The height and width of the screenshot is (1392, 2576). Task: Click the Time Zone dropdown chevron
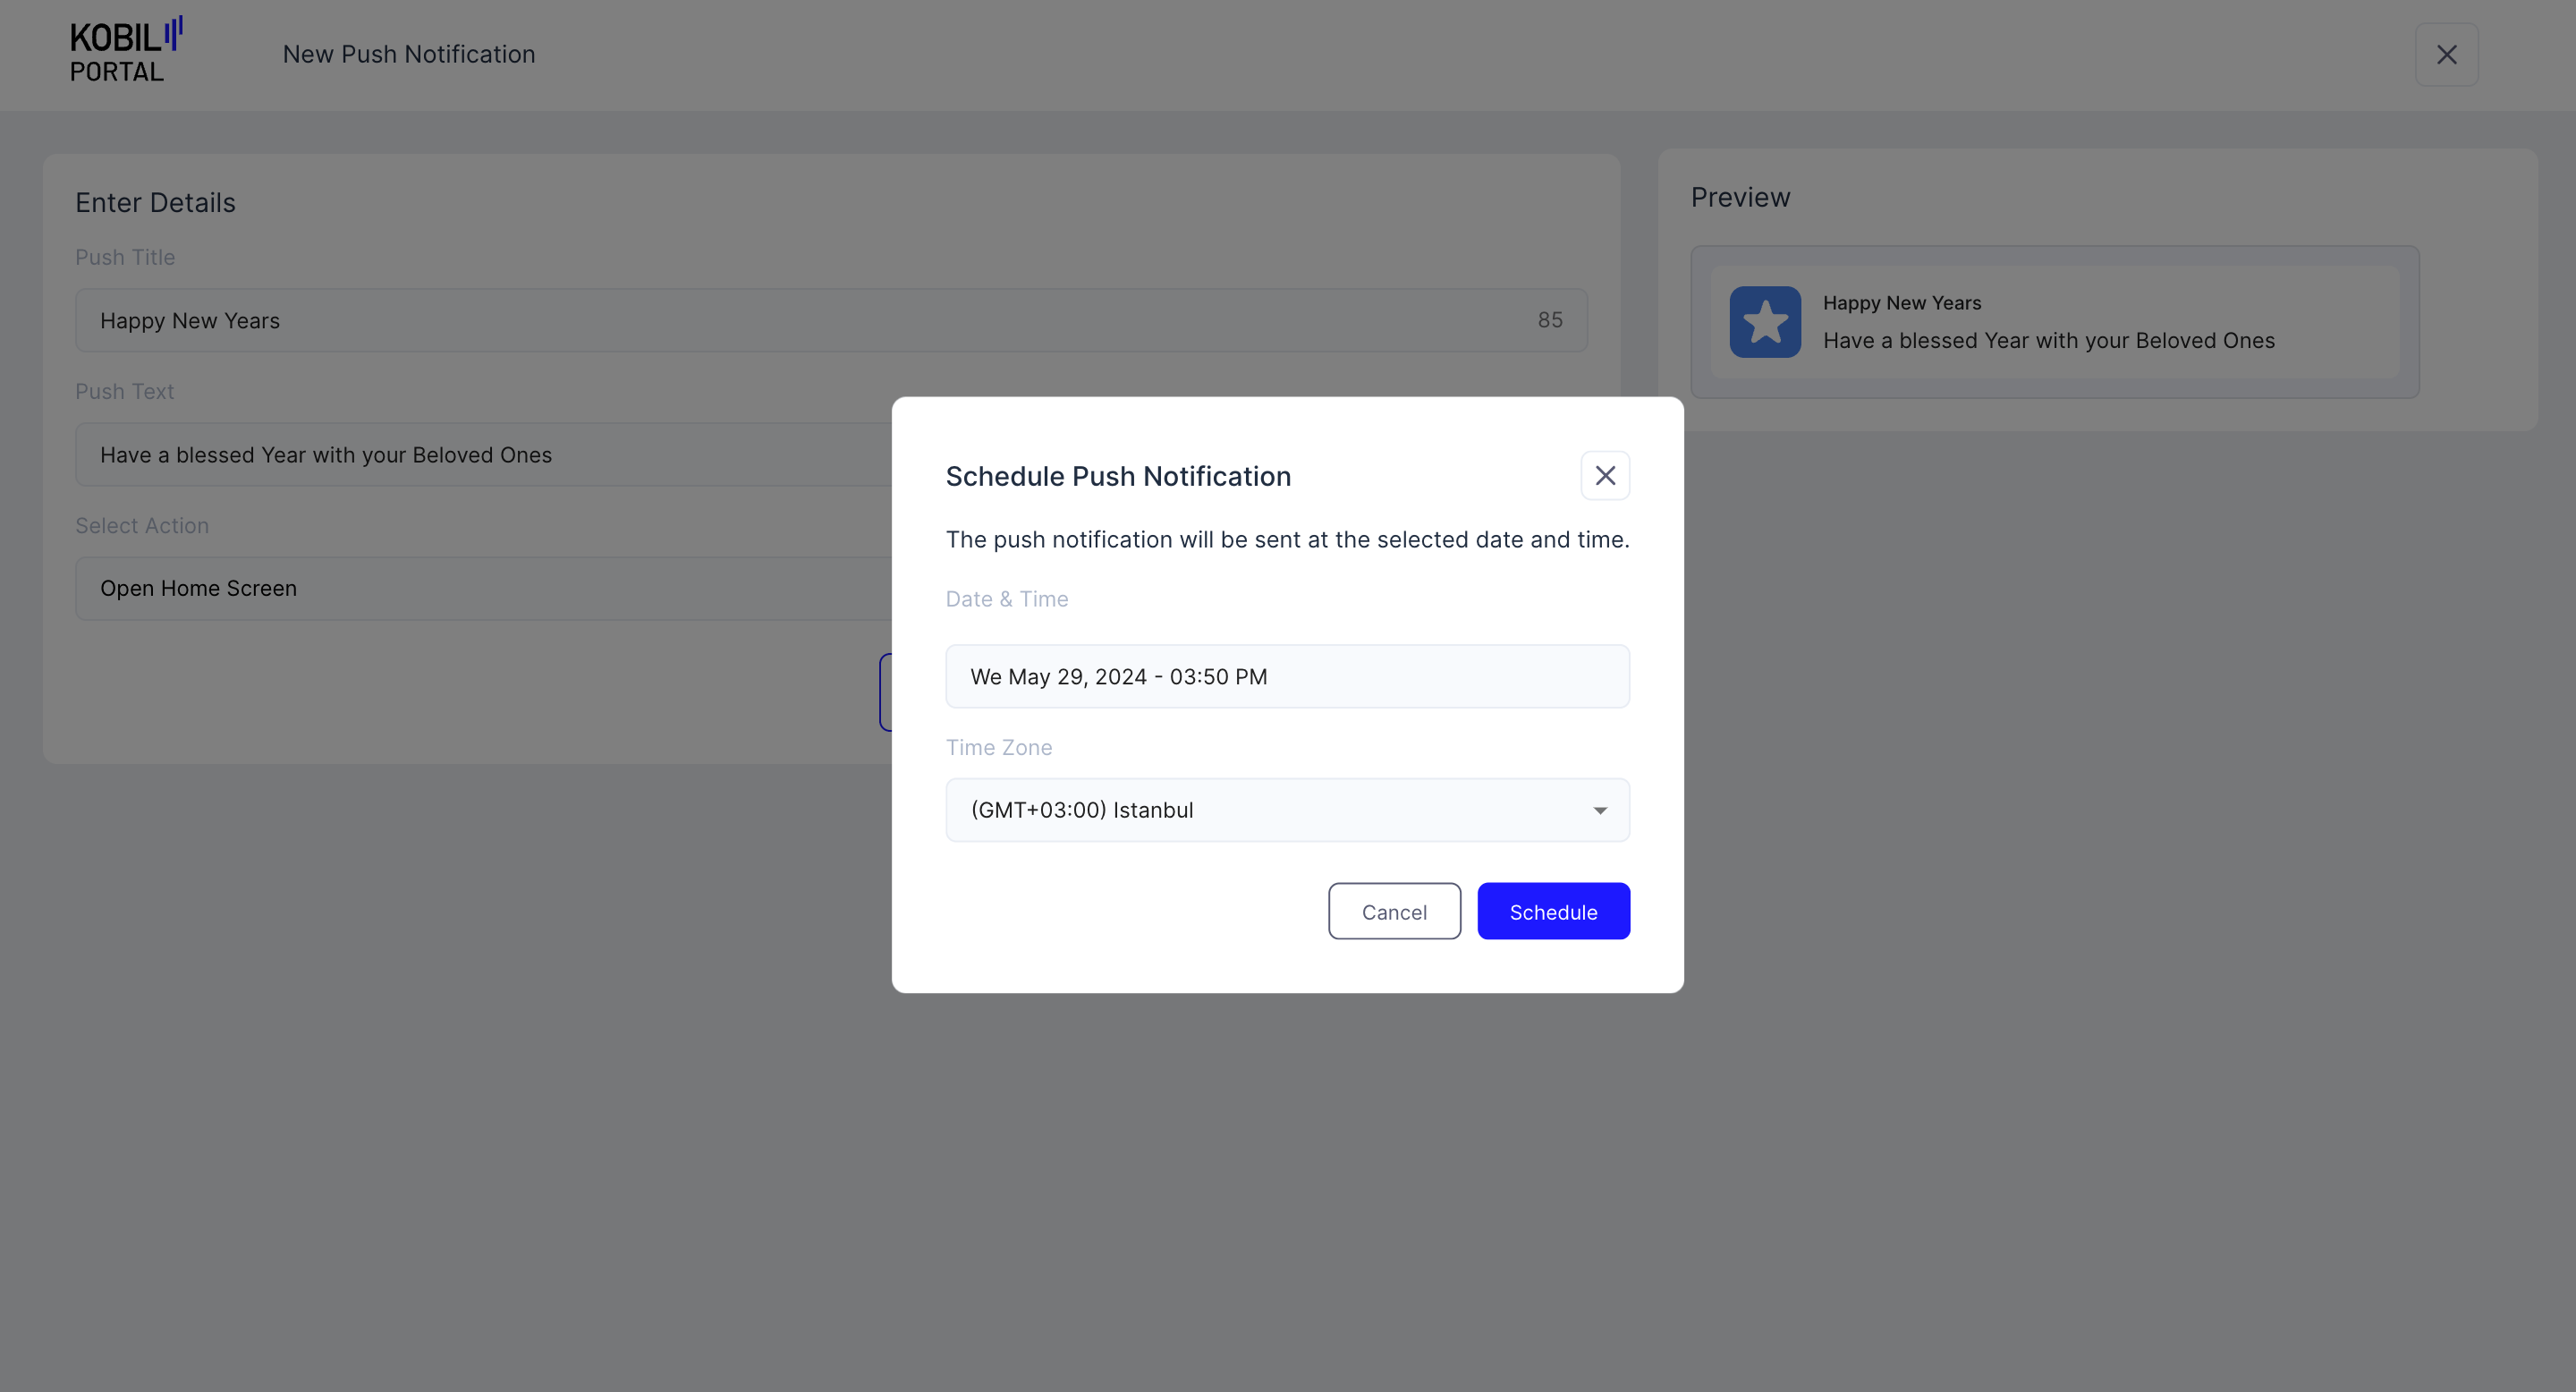(1598, 810)
